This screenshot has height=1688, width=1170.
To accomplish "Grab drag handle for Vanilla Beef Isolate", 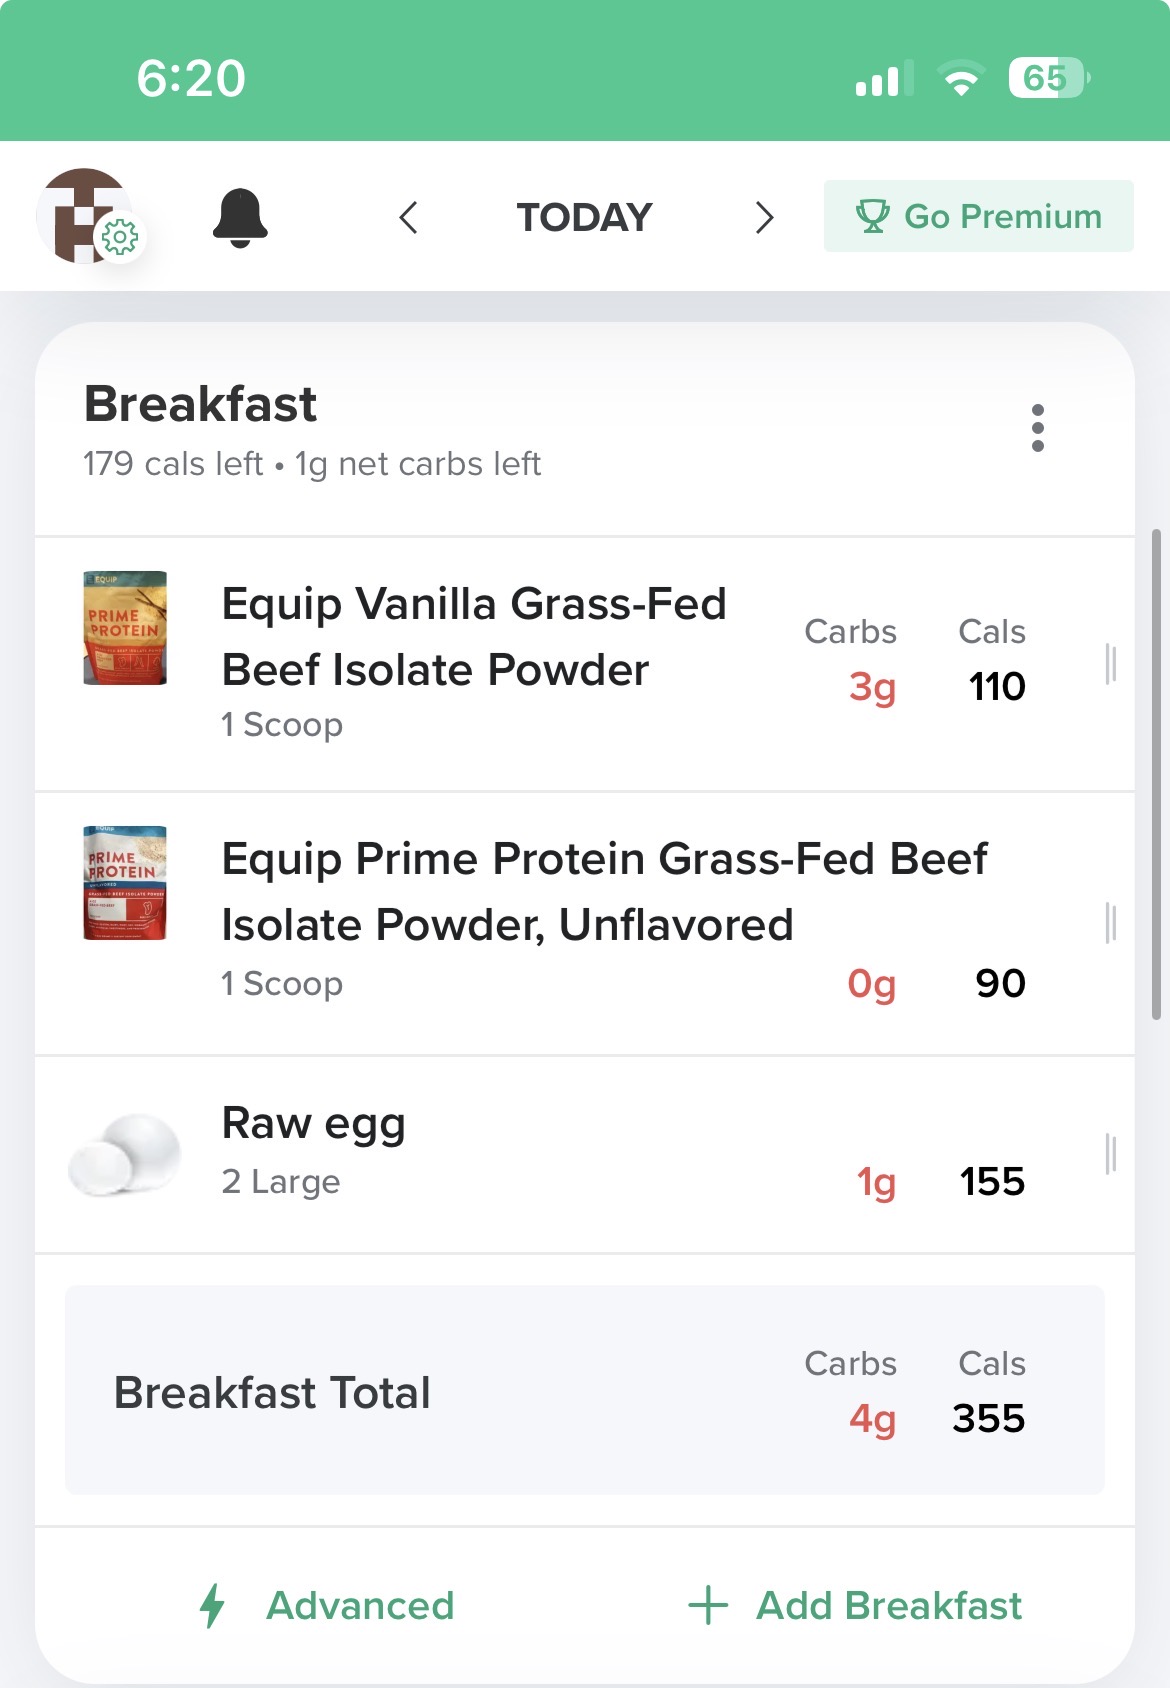I will coord(1110,664).
